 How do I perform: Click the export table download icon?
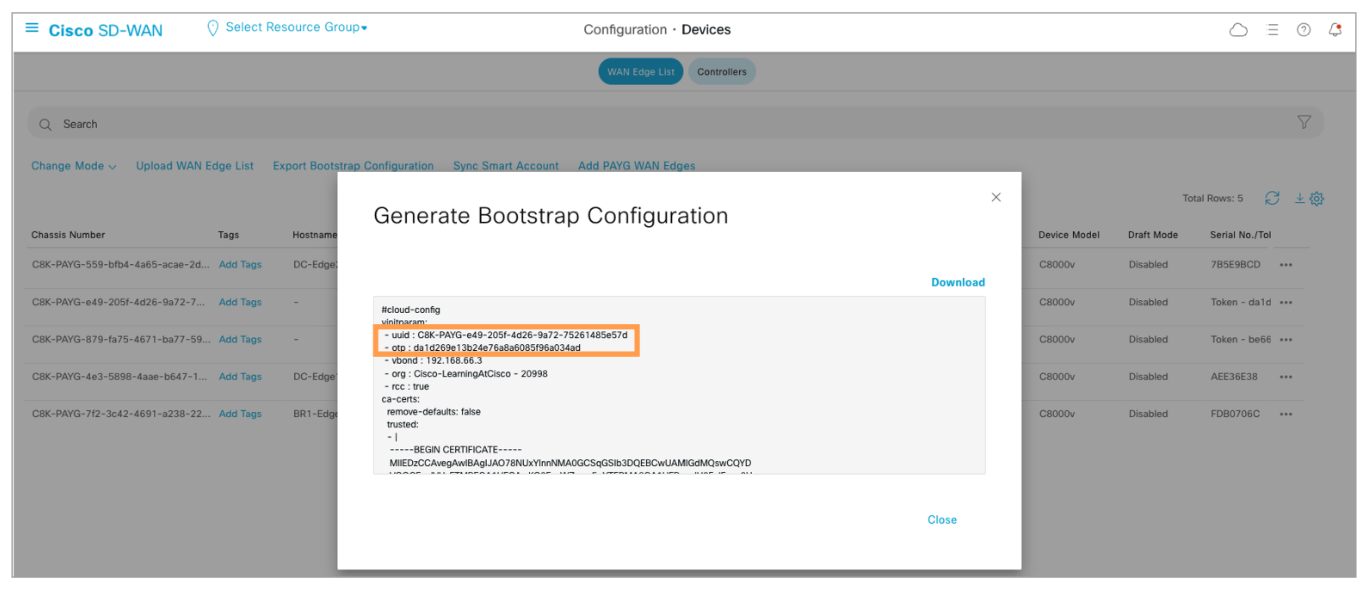click(x=1300, y=199)
